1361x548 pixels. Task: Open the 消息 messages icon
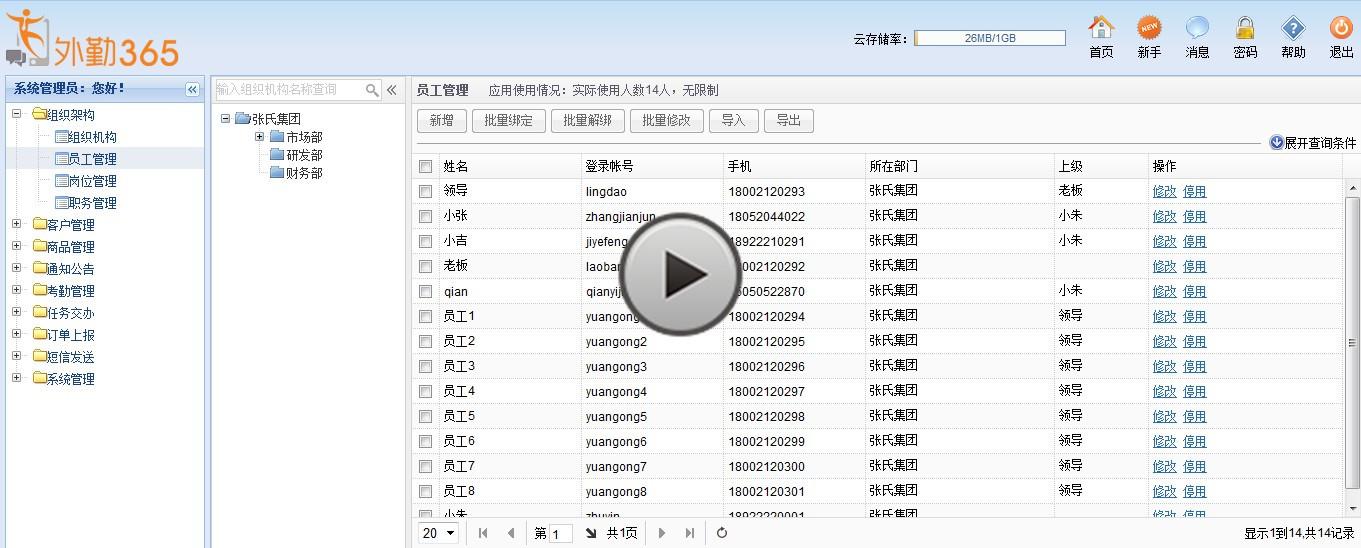[1197, 28]
